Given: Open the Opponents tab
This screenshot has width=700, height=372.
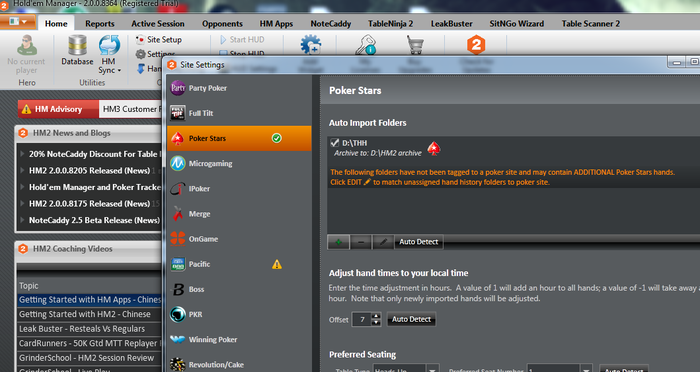Looking at the screenshot, I should coord(222,24).
